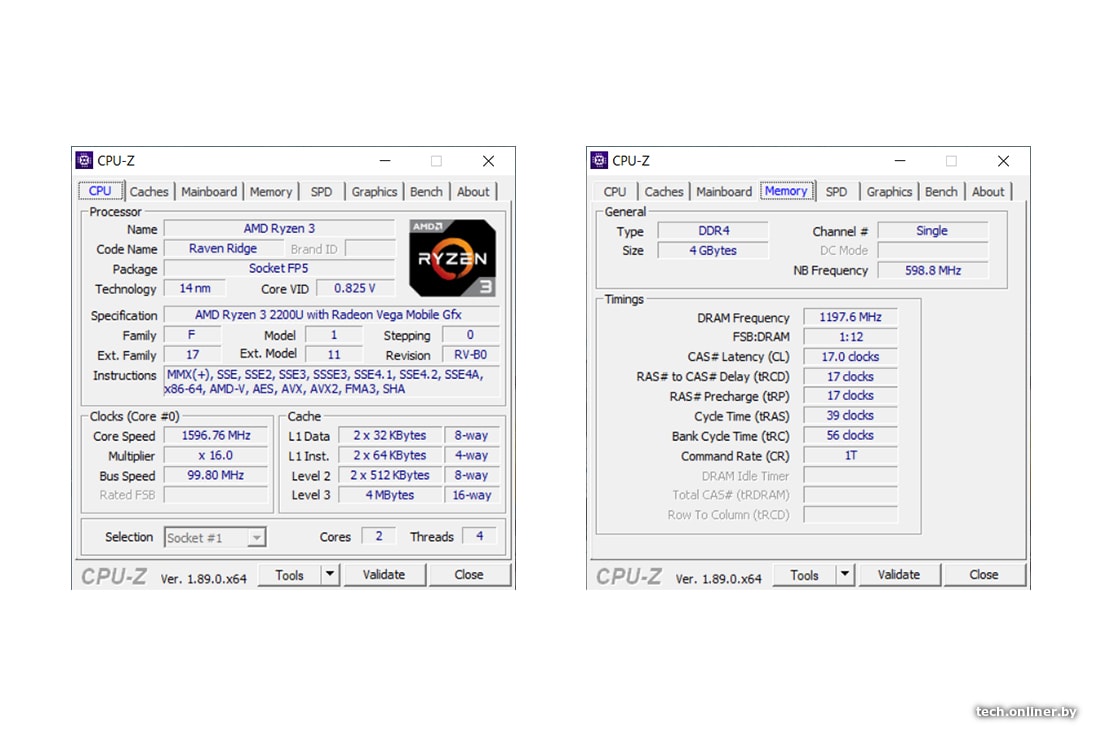The width and height of the screenshot is (1100, 735).
Task: Click memory Type value 'DDR4'
Action: point(713,231)
